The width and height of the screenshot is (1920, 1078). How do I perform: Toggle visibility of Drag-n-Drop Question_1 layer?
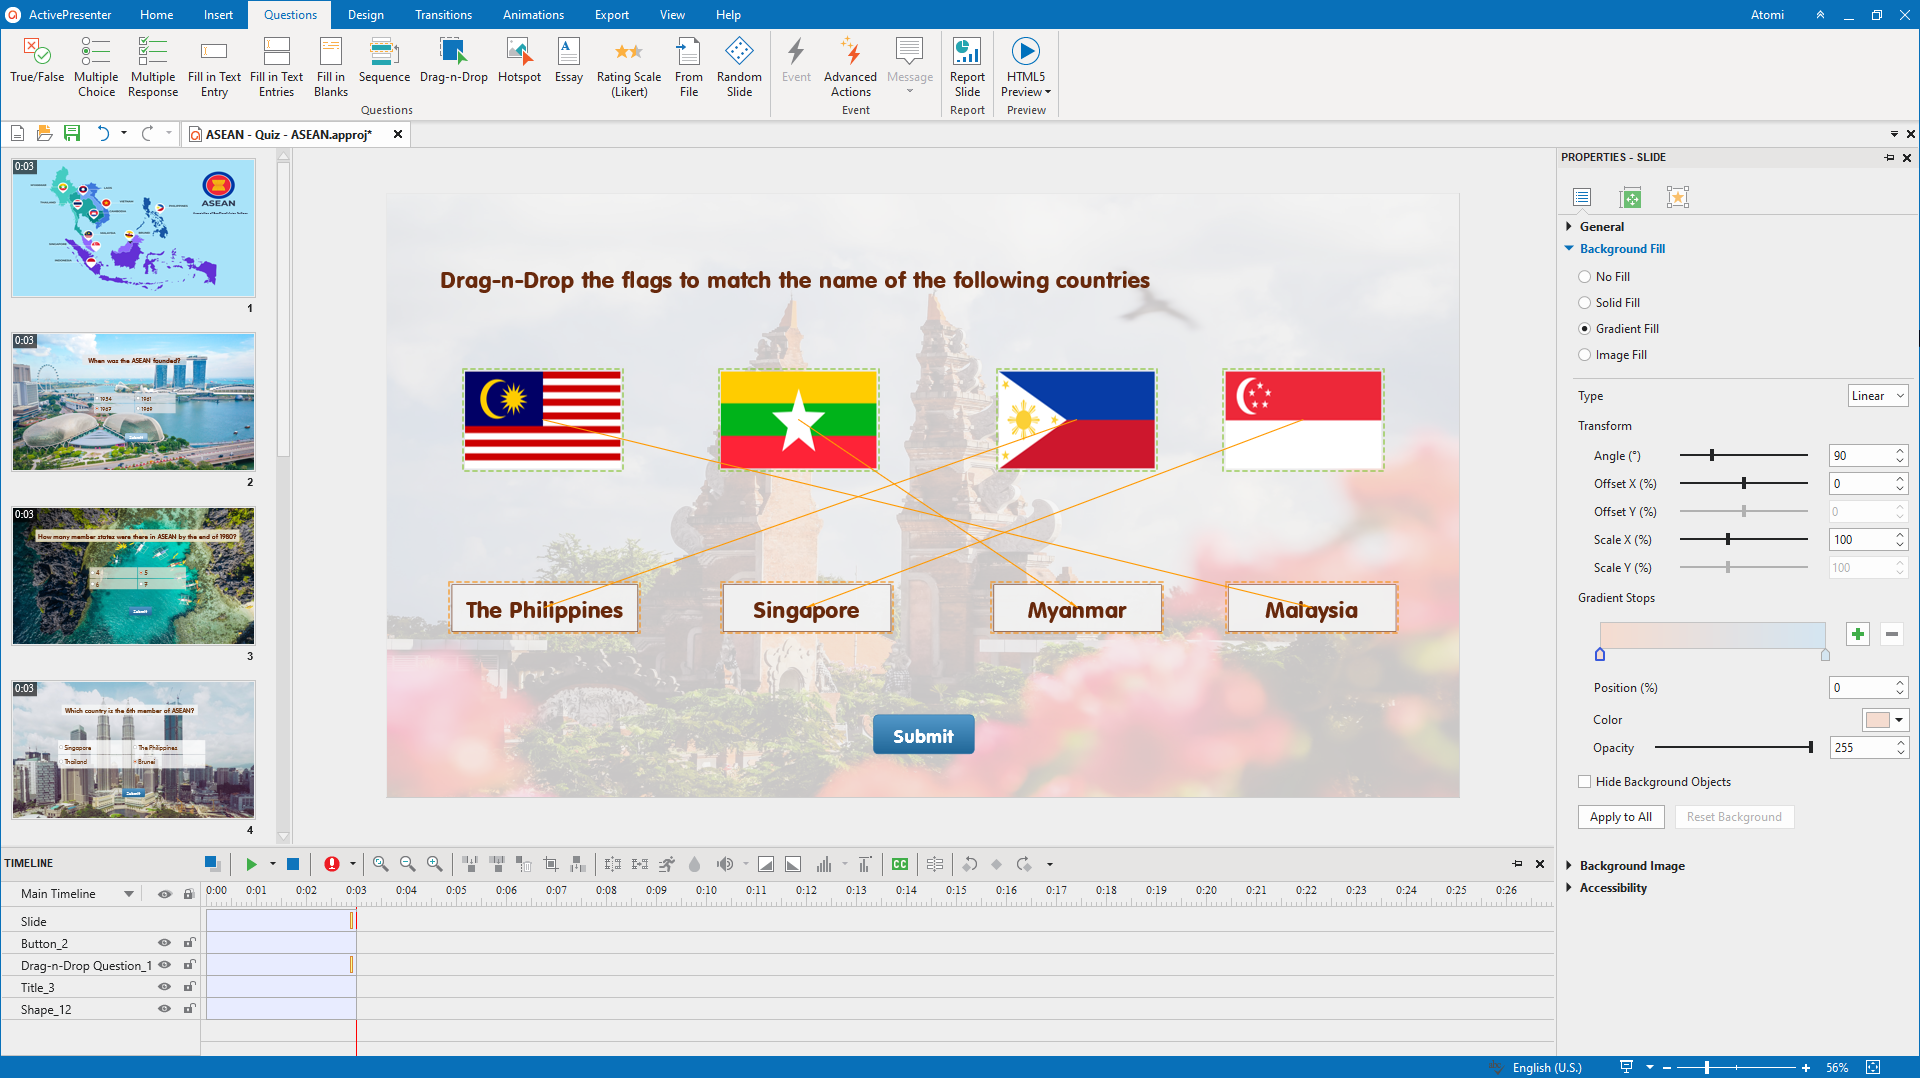click(x=164, y=965)
